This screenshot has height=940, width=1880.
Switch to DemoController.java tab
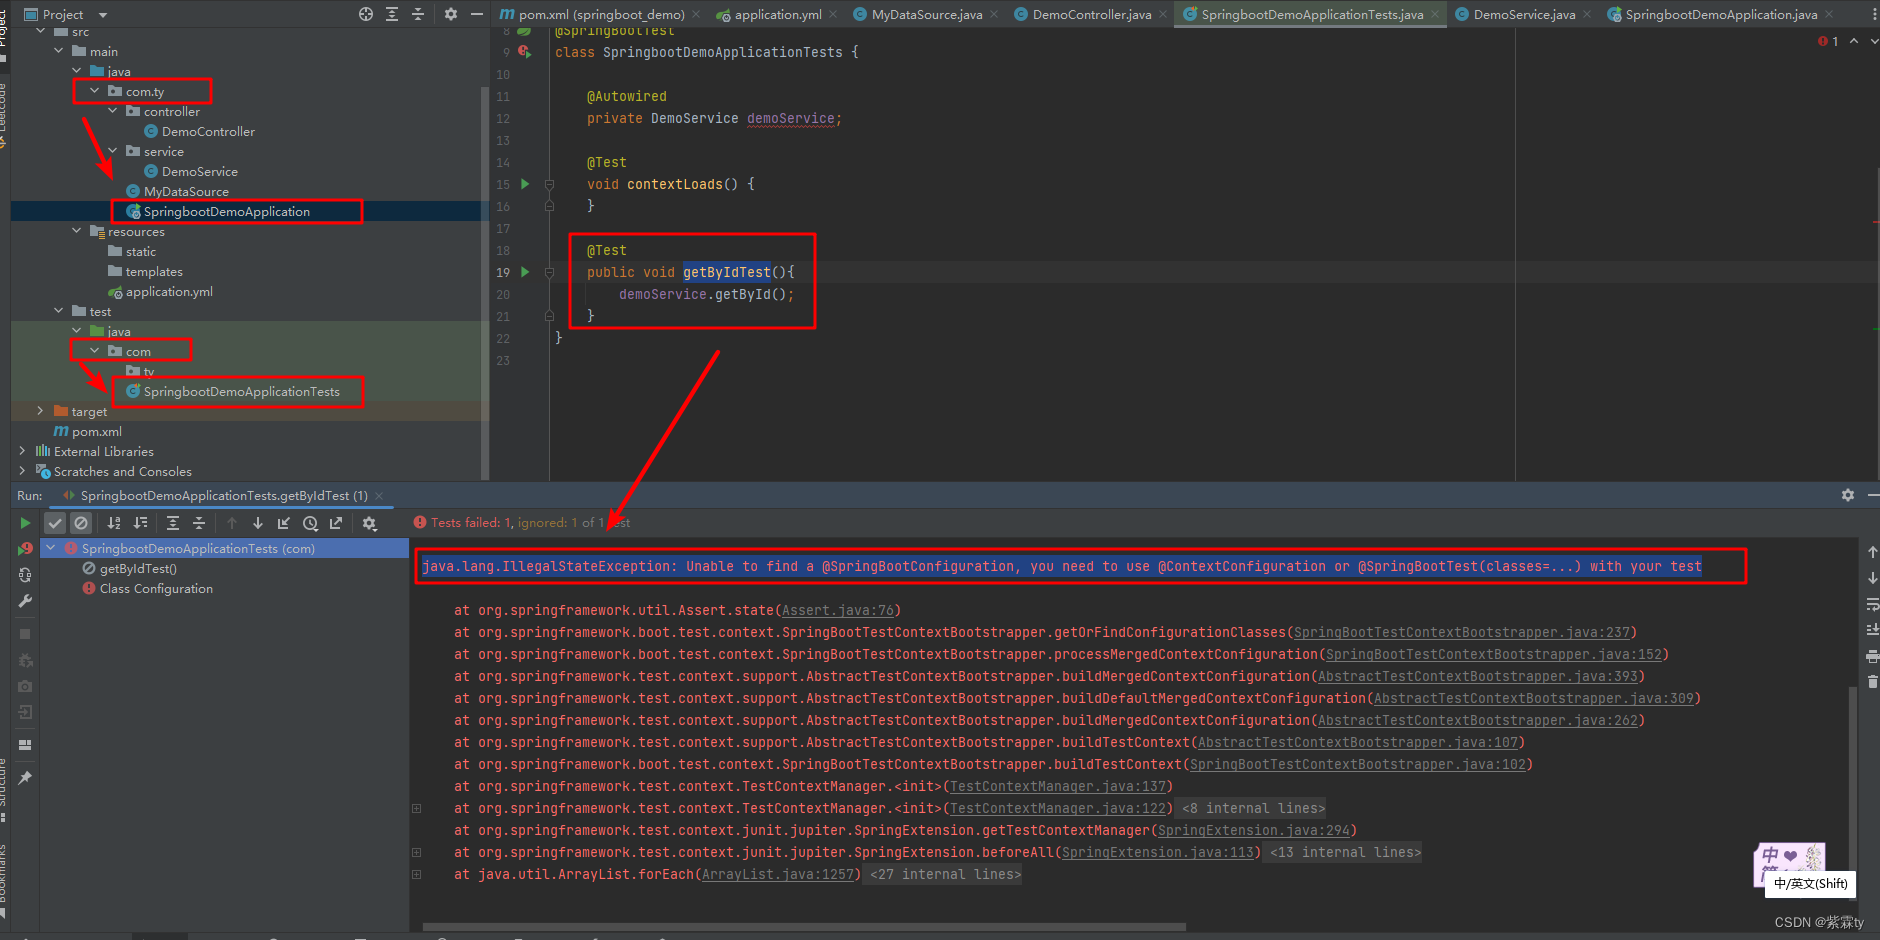(x=1092, y=14)
